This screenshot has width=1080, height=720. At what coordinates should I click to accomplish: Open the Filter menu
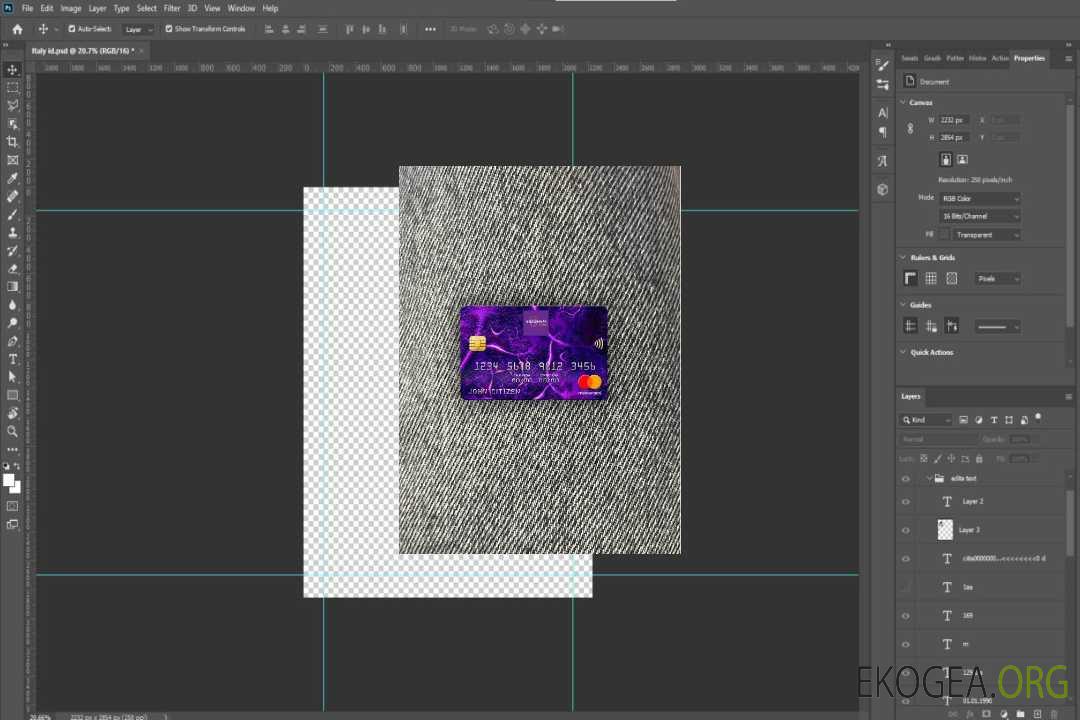click(172, 8)
